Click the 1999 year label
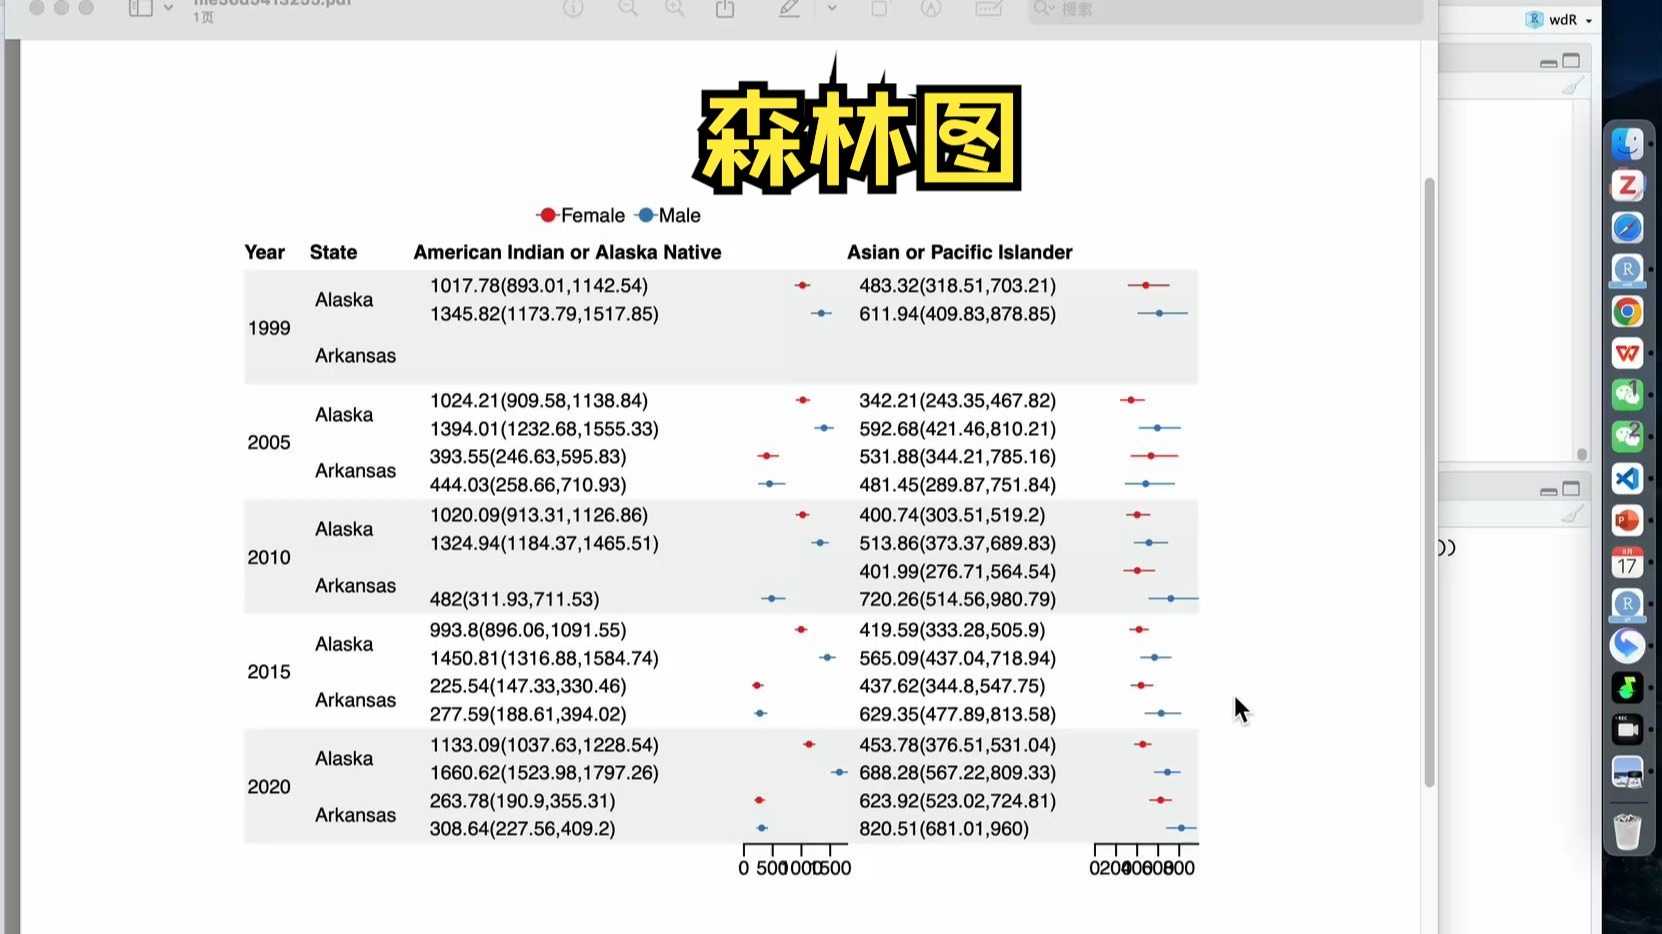The height and width of the screenshot is (934, 1662). point(269,328)
